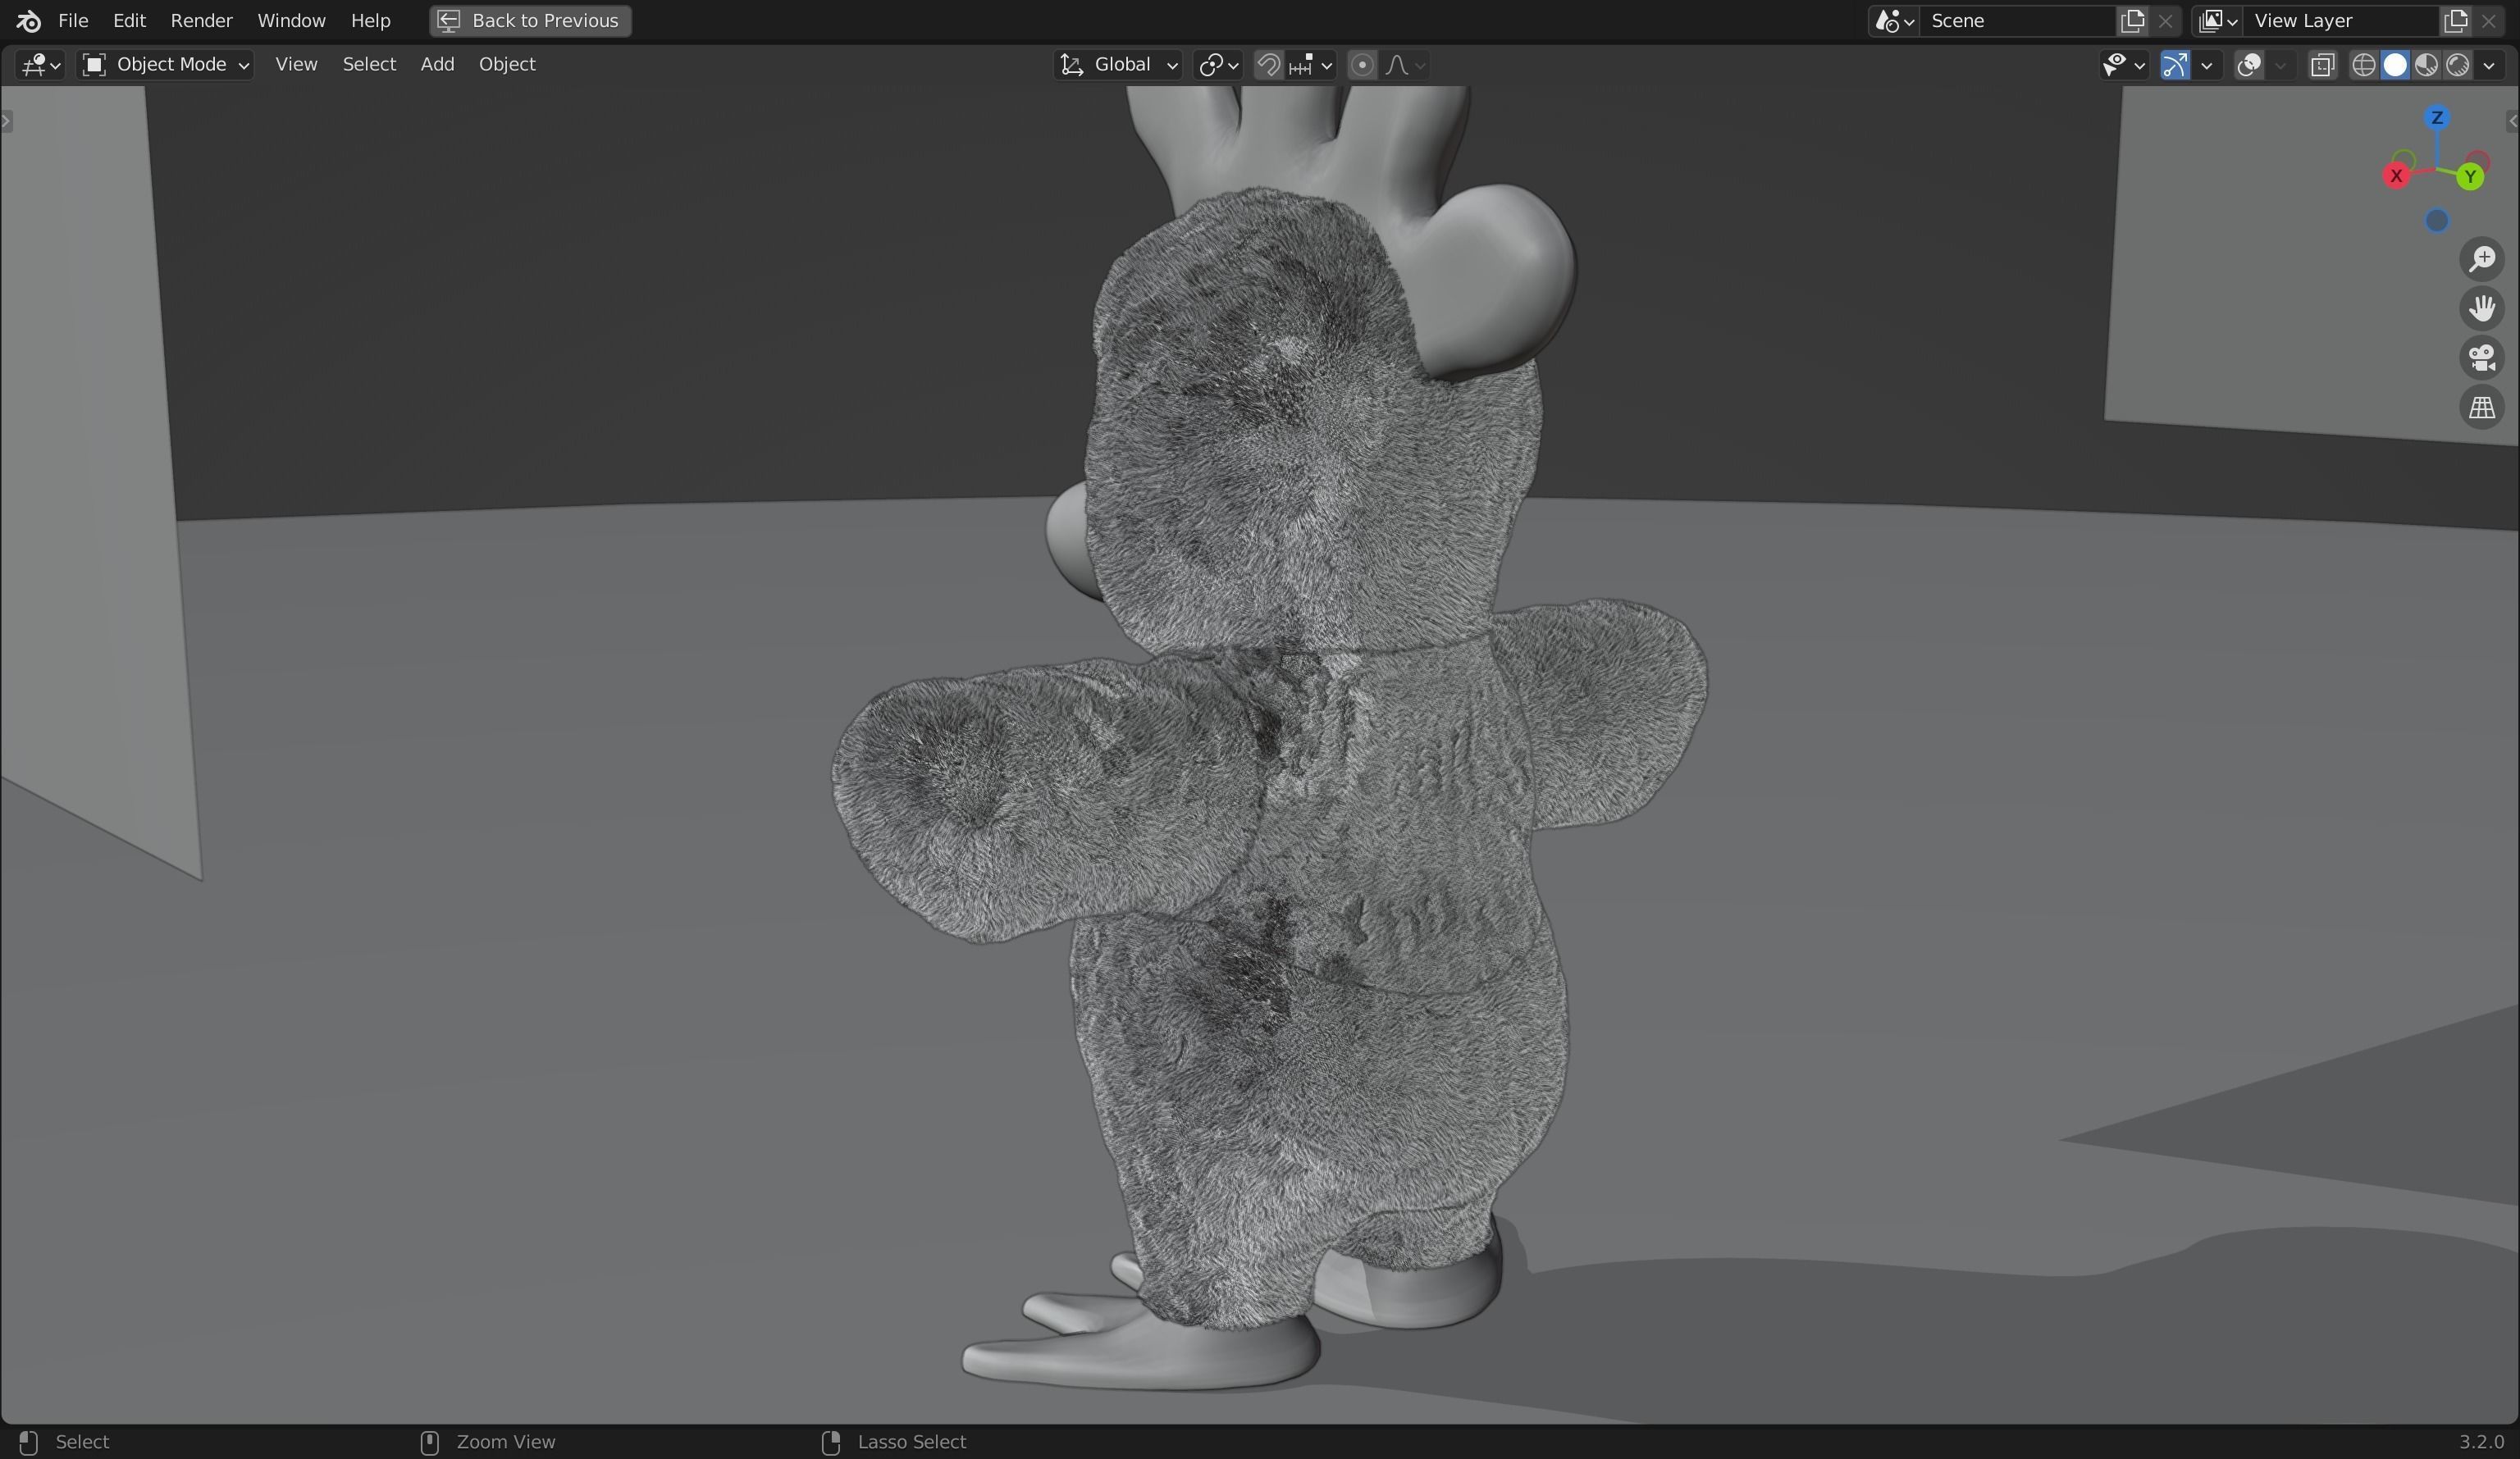This screenshot has width=2520, height=1459.
Task: Open the viewport Object menu
Action: [507, 65]
